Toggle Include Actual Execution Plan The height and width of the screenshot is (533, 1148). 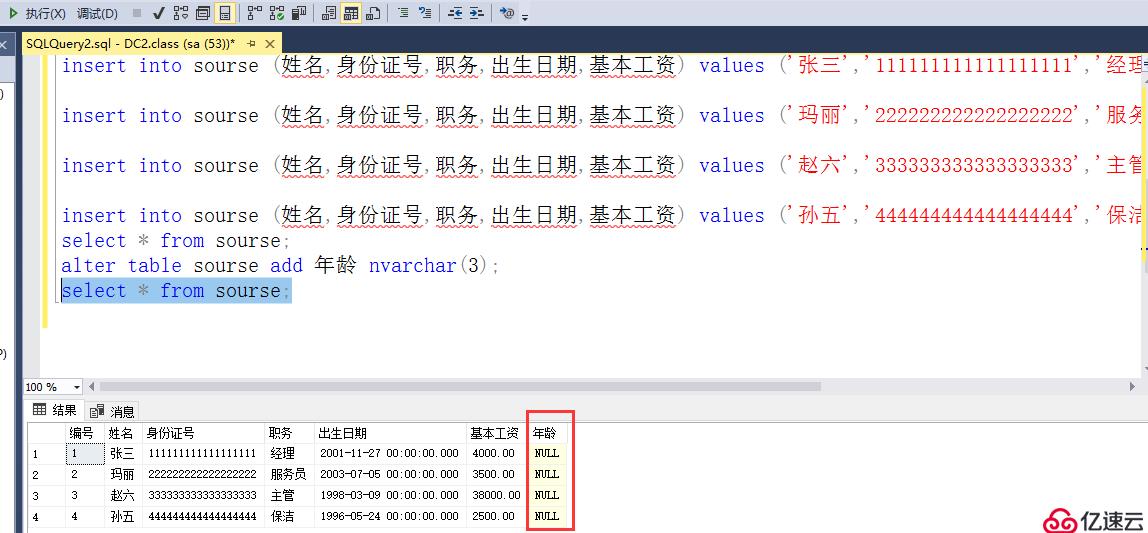(x=254, y=13)
